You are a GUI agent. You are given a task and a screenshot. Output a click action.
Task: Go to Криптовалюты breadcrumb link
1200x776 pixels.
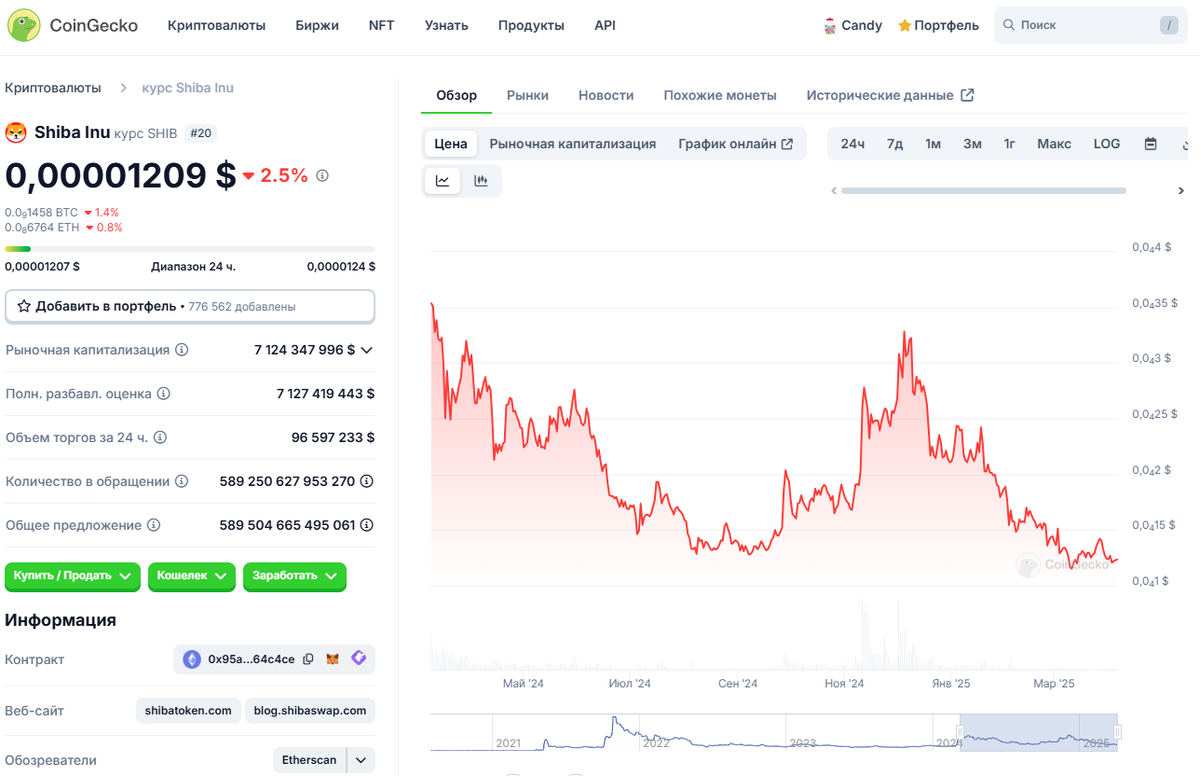pos(53,88)
